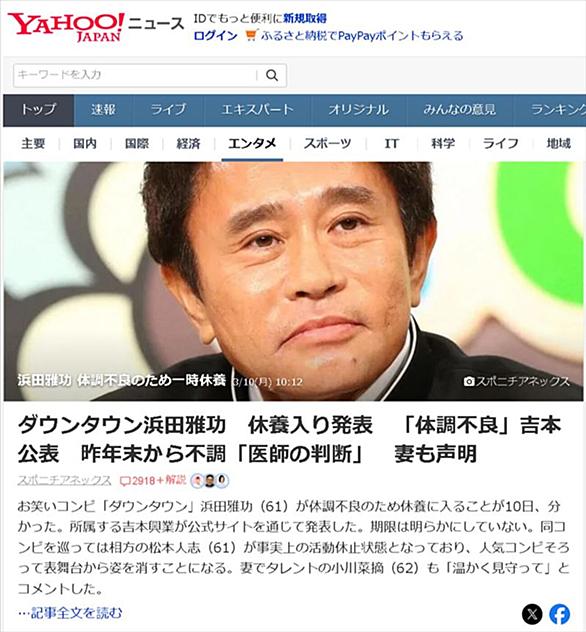The height and width of the screenshot is (632, 586).
Task: Click the 新規取得 link
Action: (305, 18)
